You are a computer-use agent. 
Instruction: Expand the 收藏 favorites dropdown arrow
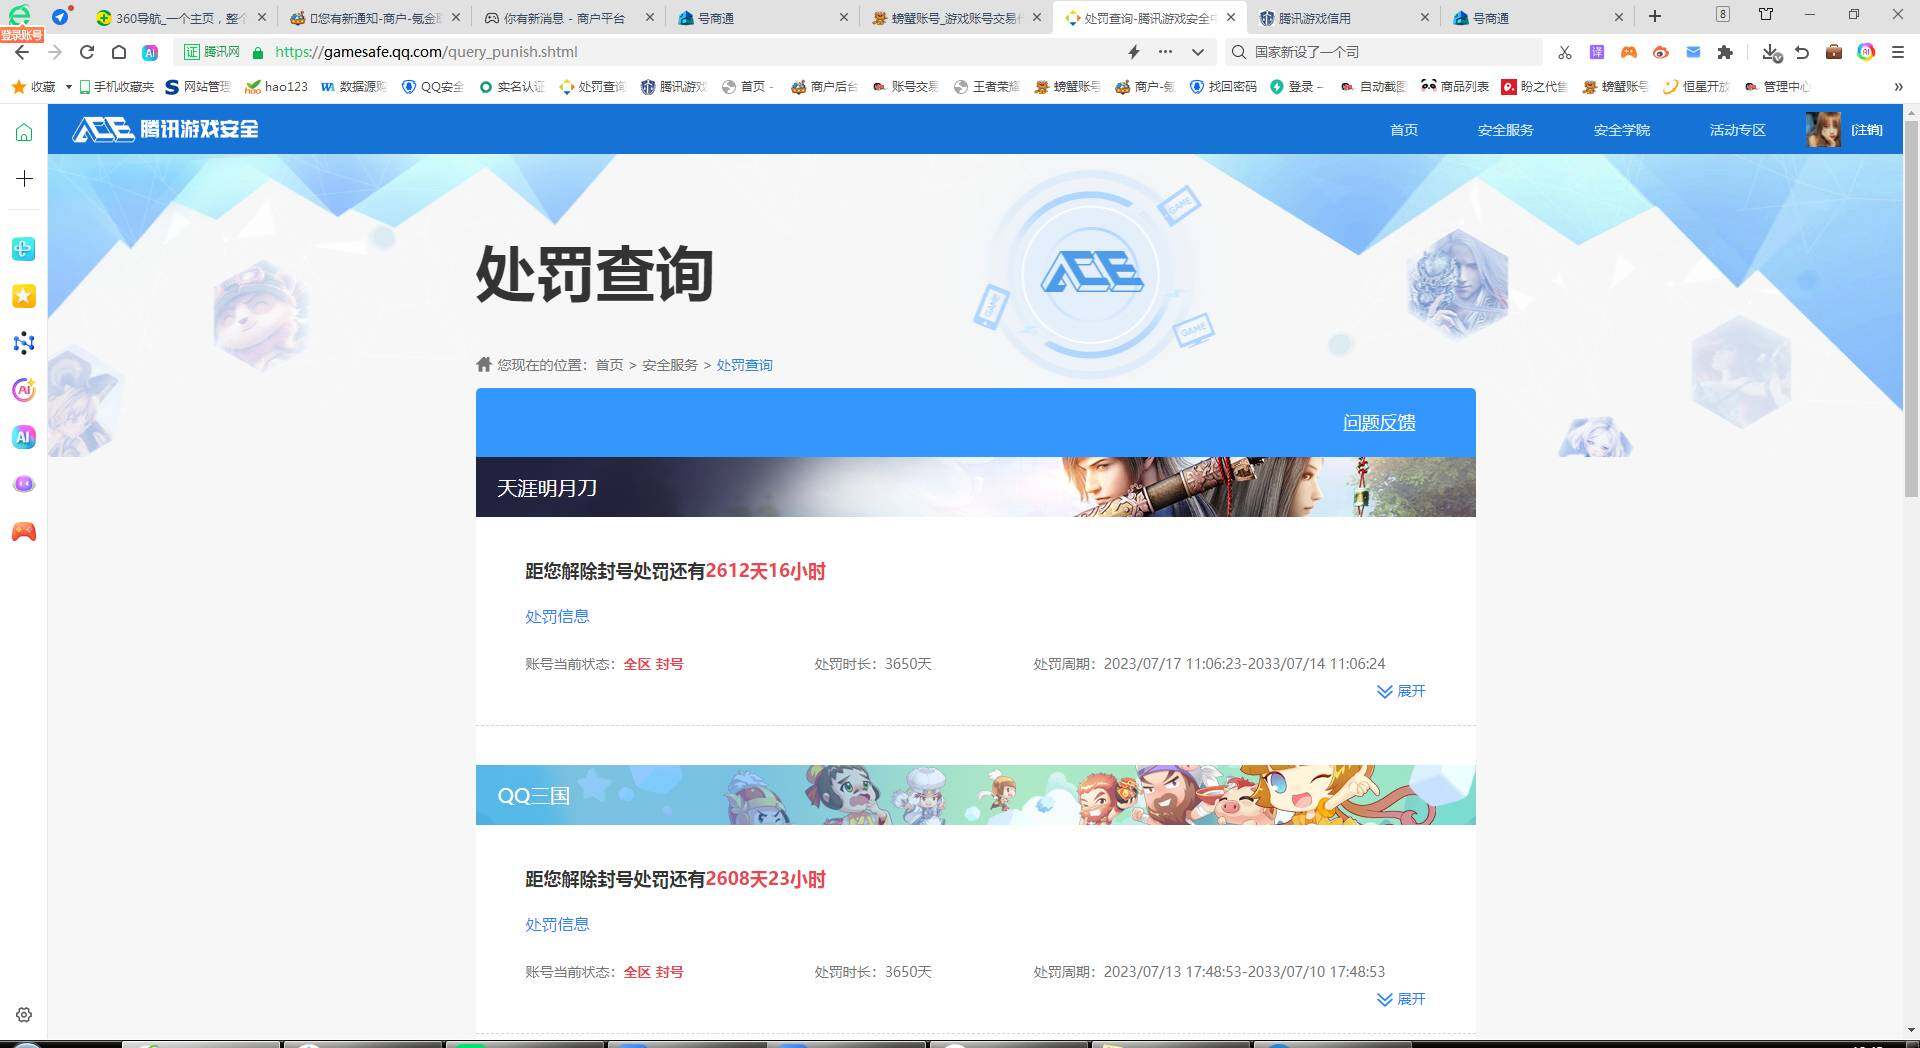point(68,87)
